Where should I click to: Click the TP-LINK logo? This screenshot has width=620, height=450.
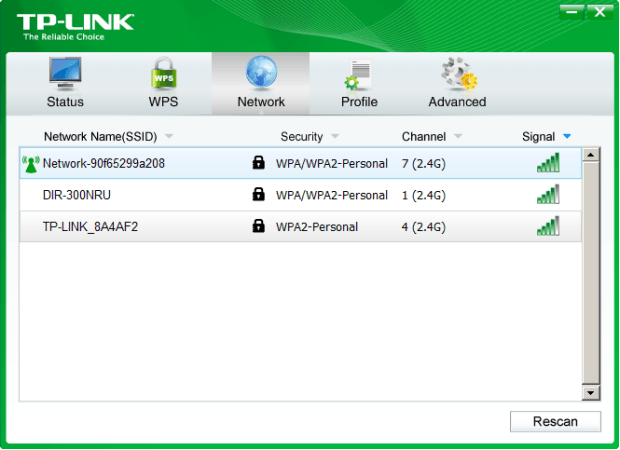click(75, 26)
